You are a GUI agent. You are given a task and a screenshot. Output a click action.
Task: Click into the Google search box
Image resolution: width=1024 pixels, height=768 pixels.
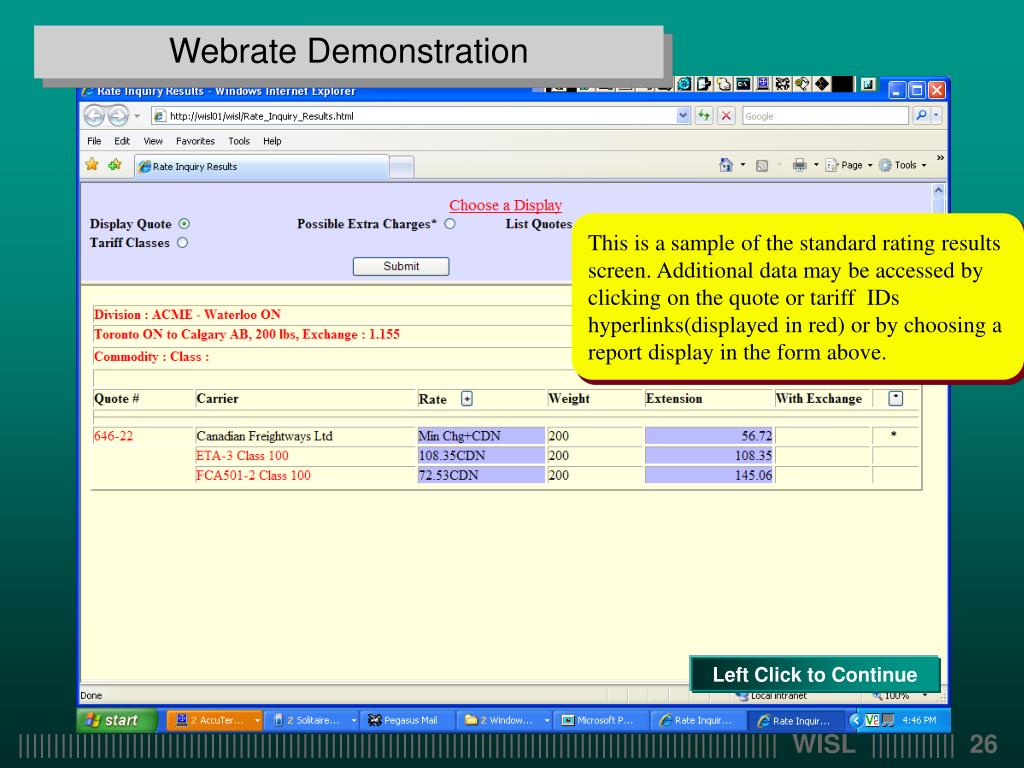pyautogui.click(x=825, y=116)
